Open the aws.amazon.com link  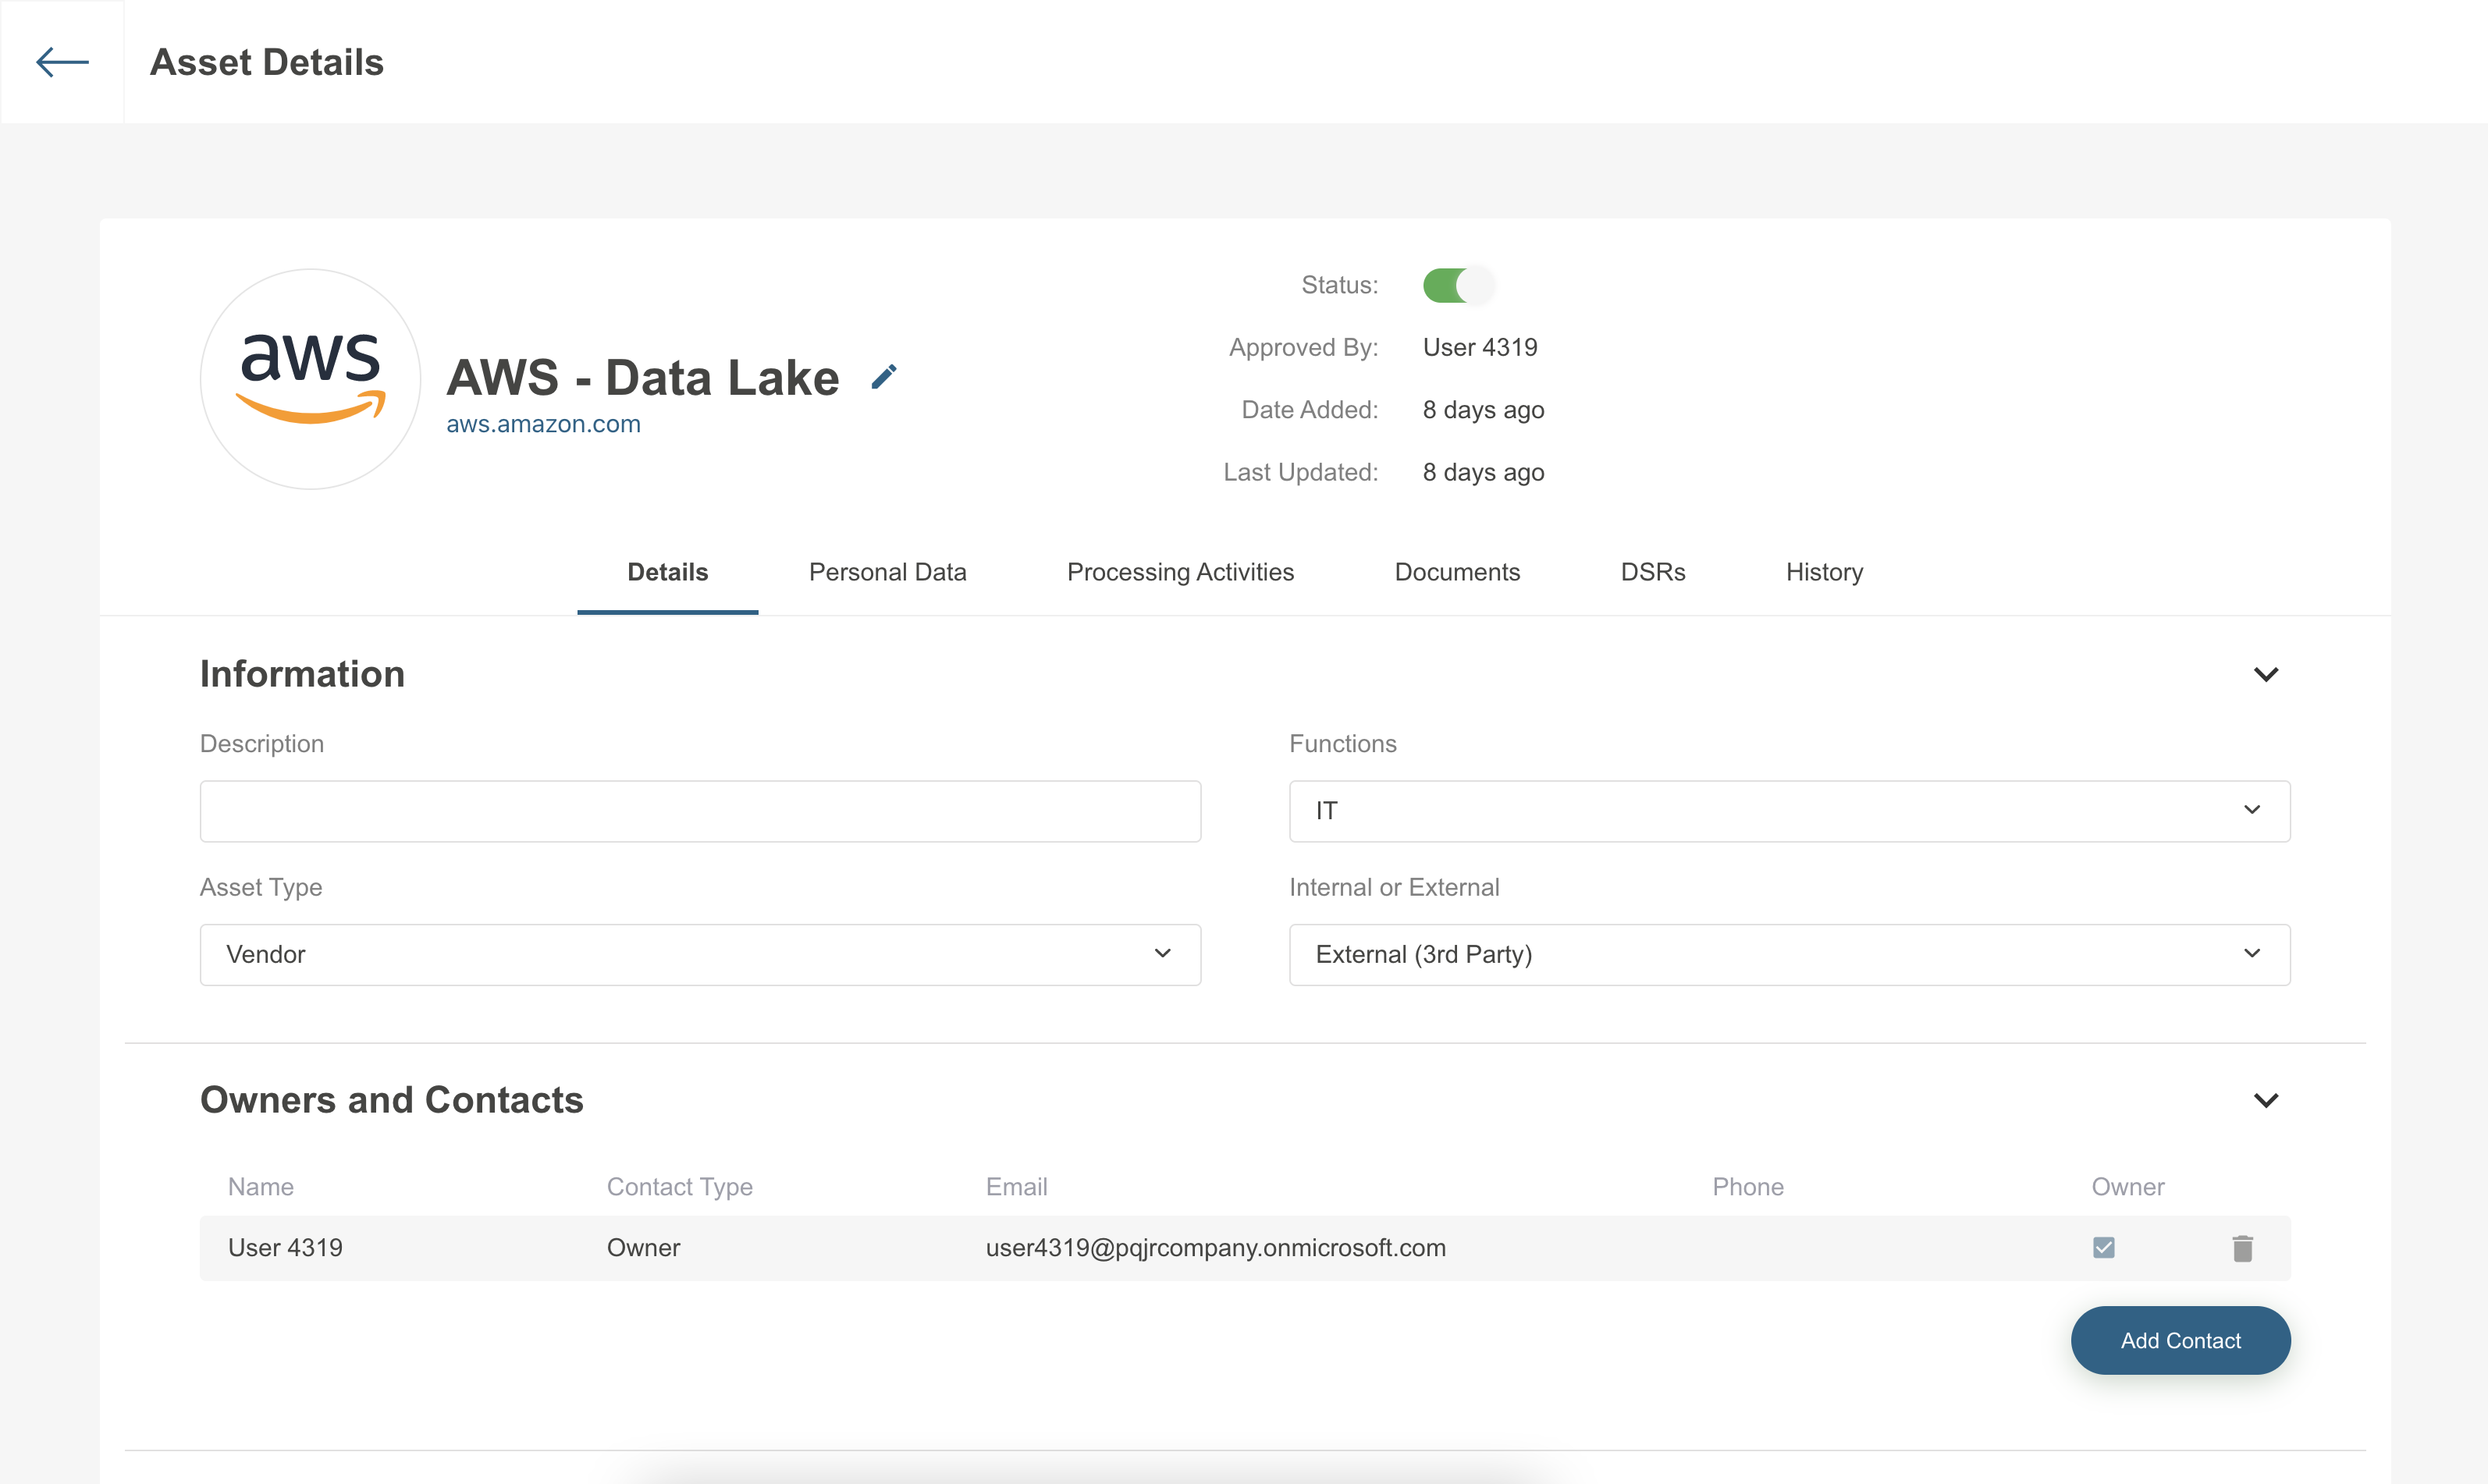click(543, 424)
